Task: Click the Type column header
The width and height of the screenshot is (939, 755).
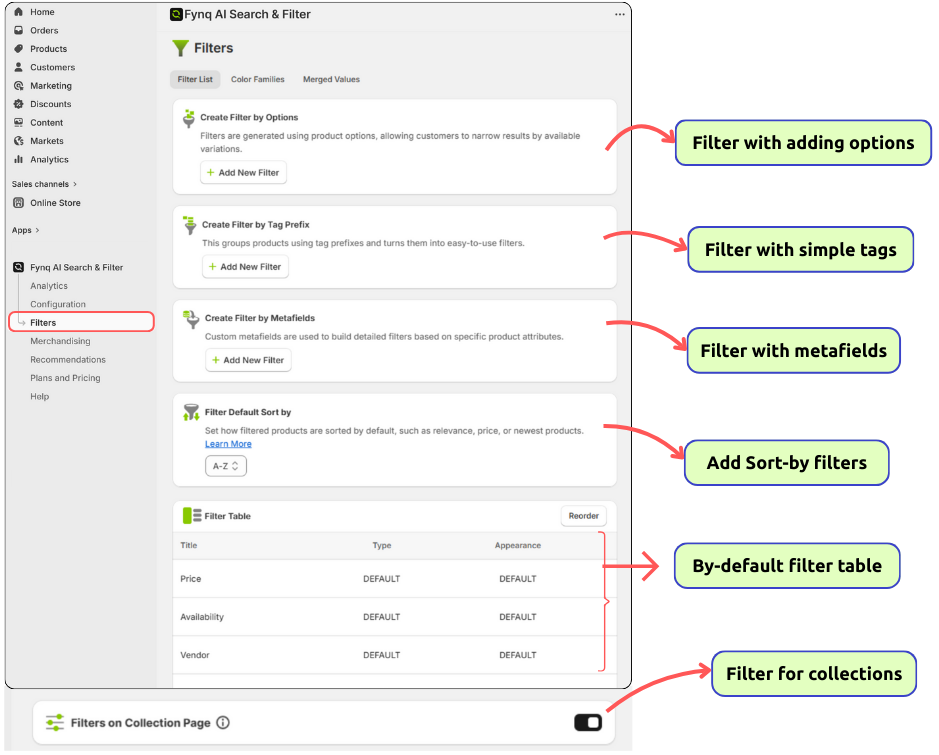Action: (381, 545)
